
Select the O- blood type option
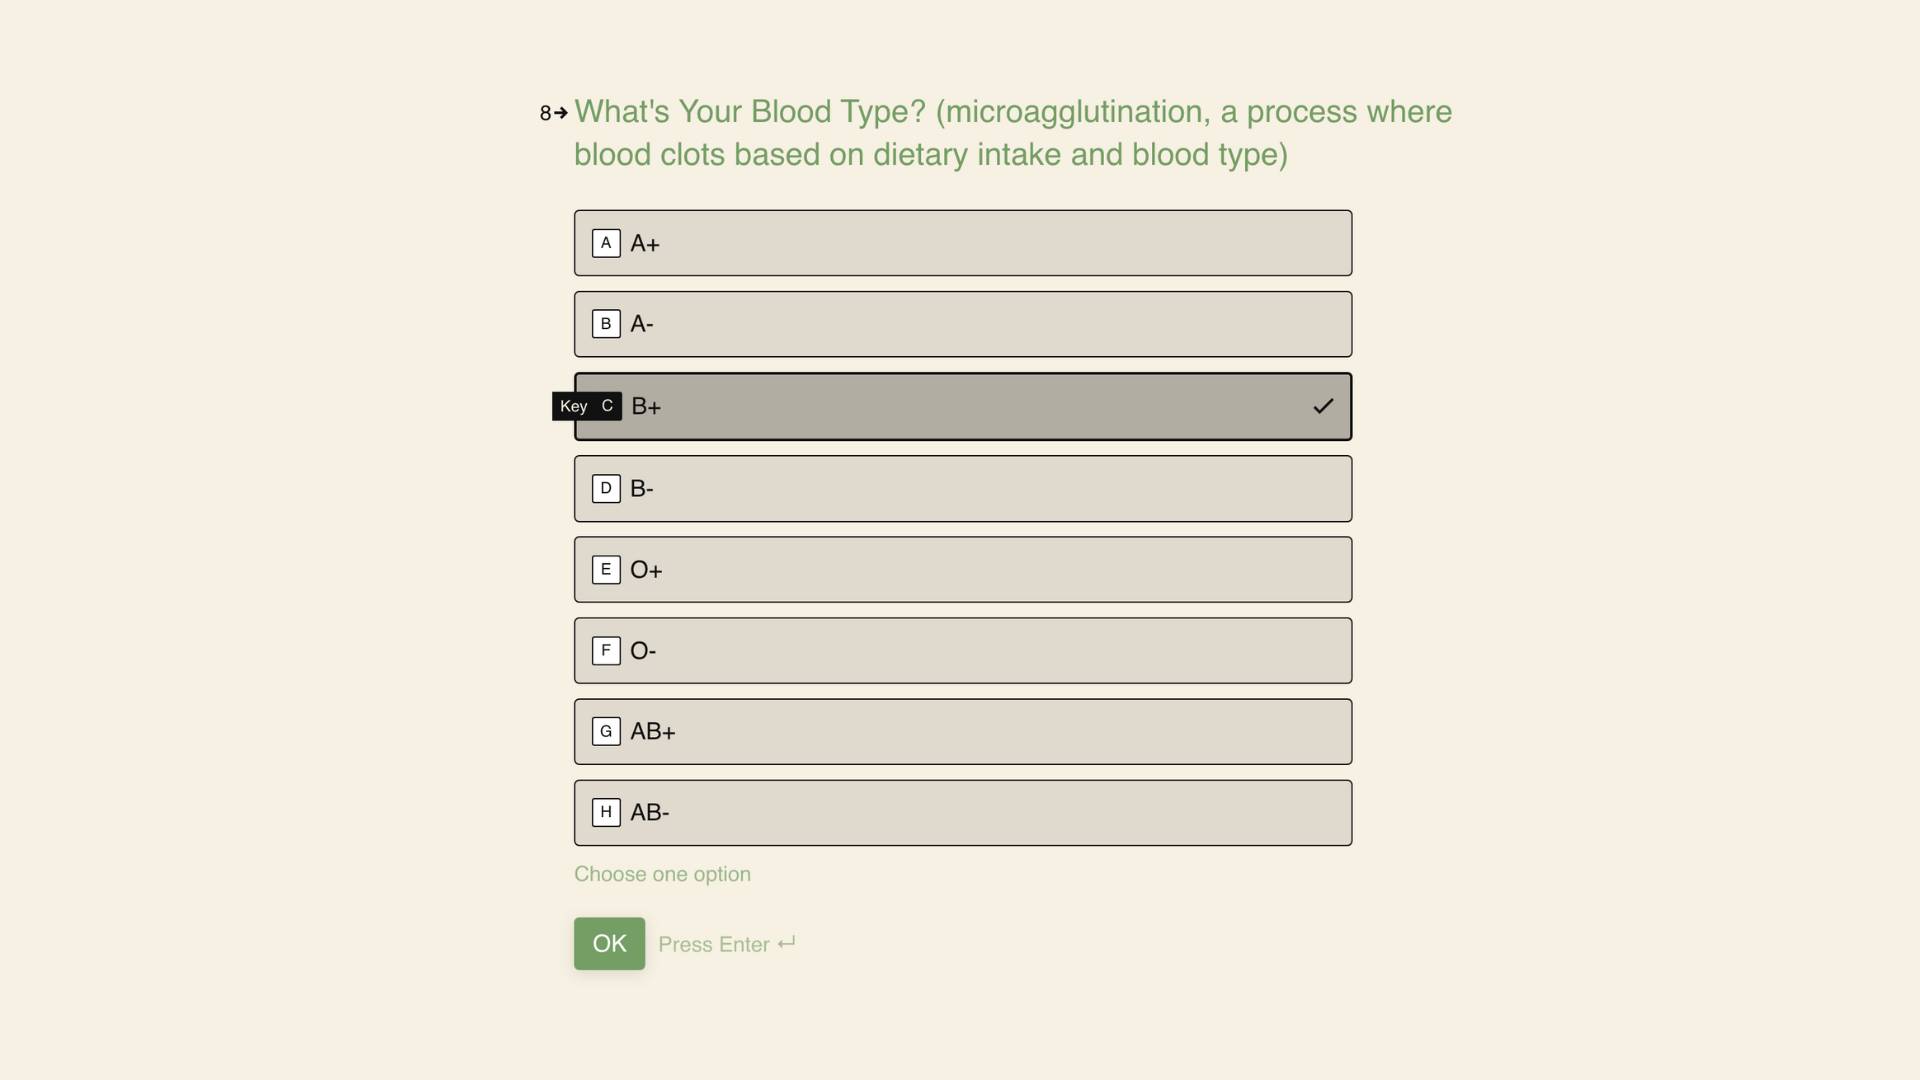(962, 650)
